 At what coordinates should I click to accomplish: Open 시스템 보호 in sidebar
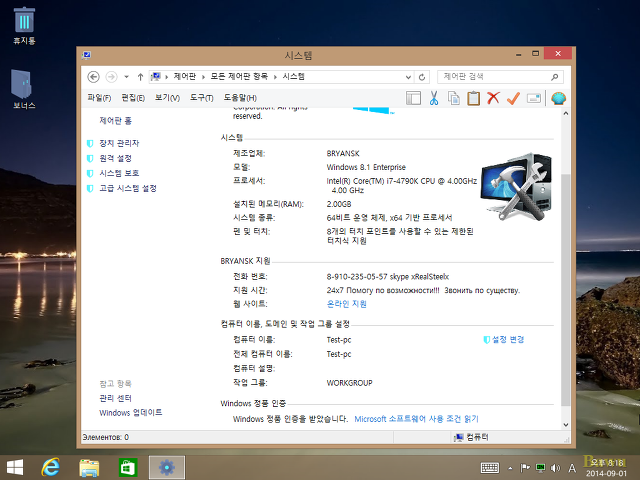click(119, 173)
